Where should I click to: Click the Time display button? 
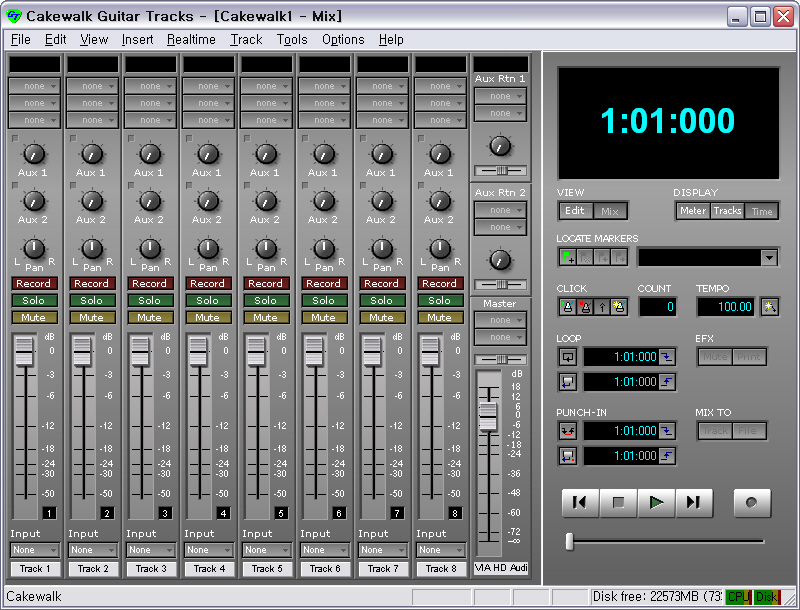pyautogui.click(x=762, y=211)
